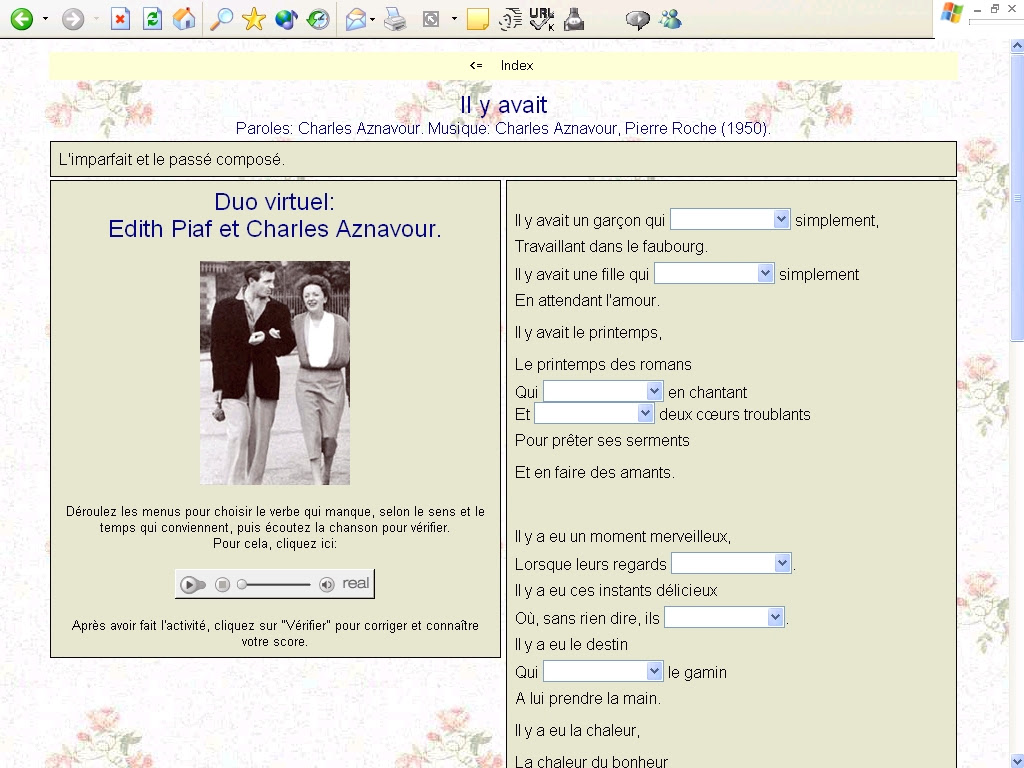1024x768 pixels.
Task: Go to the Home page icon
Action: click(x=184, y=19)
